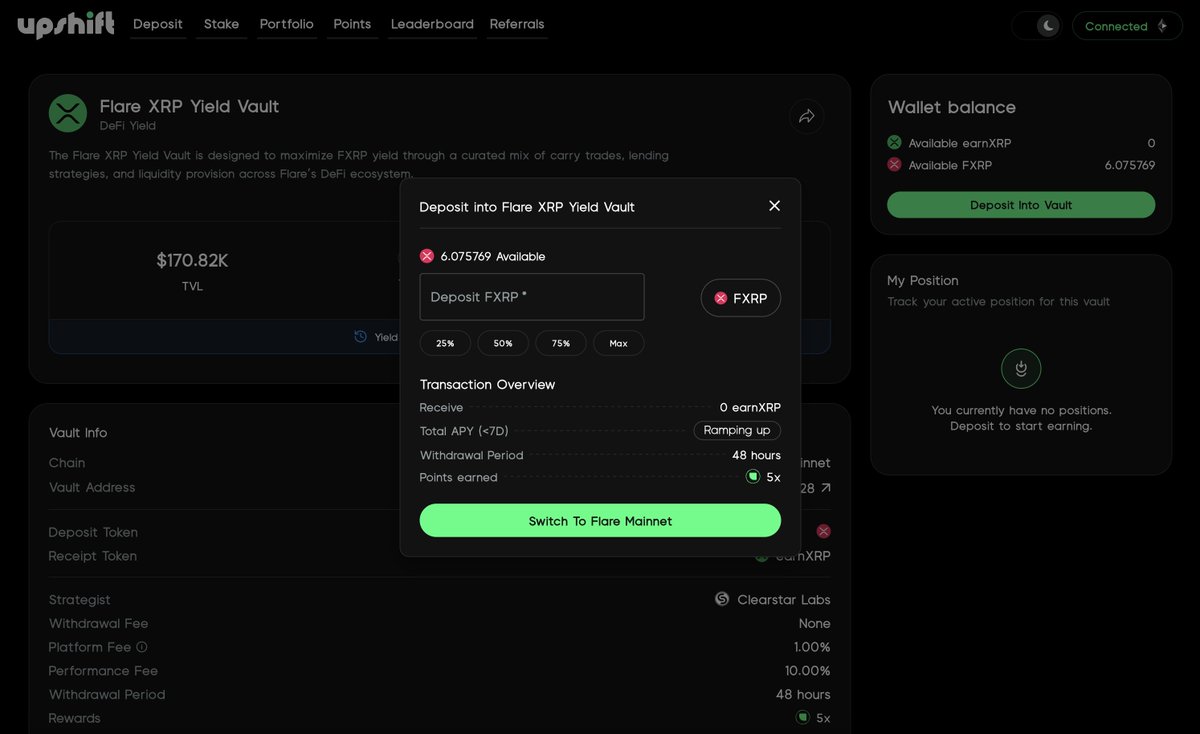Click the DeFi Yield subtitle
Screen dimensions: 1200x734
pyautogui.click(x=128, y=126)
